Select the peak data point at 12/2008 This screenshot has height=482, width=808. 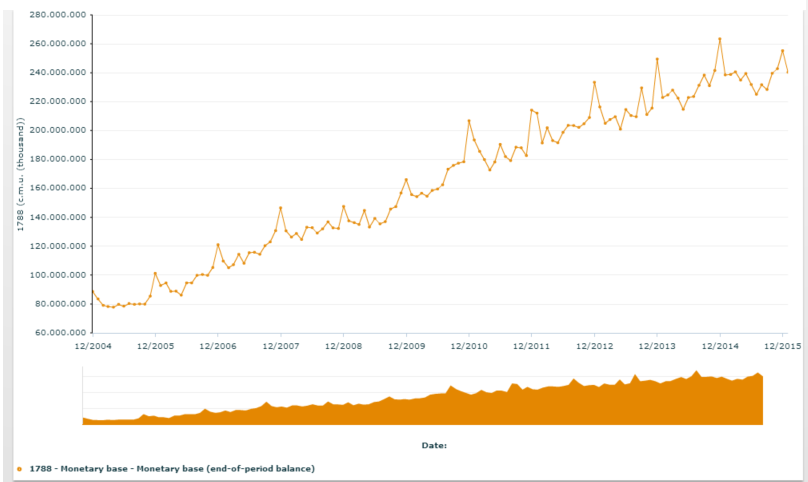pyautogui.click(x=344, y=206)
